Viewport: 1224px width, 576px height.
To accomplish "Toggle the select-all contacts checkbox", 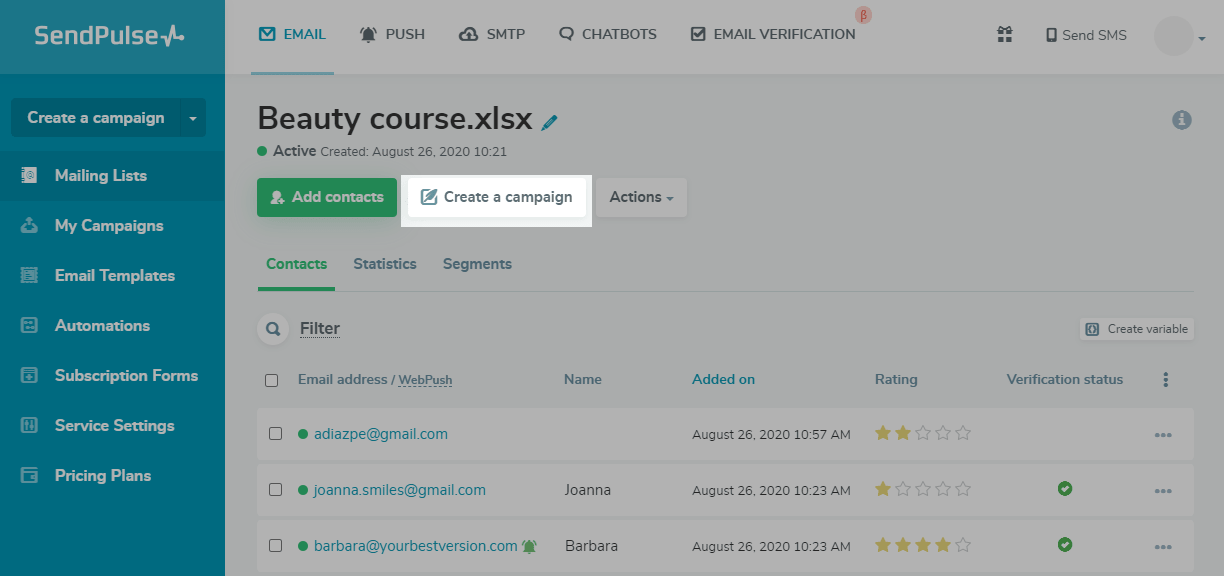I will [x=272, y=380].
